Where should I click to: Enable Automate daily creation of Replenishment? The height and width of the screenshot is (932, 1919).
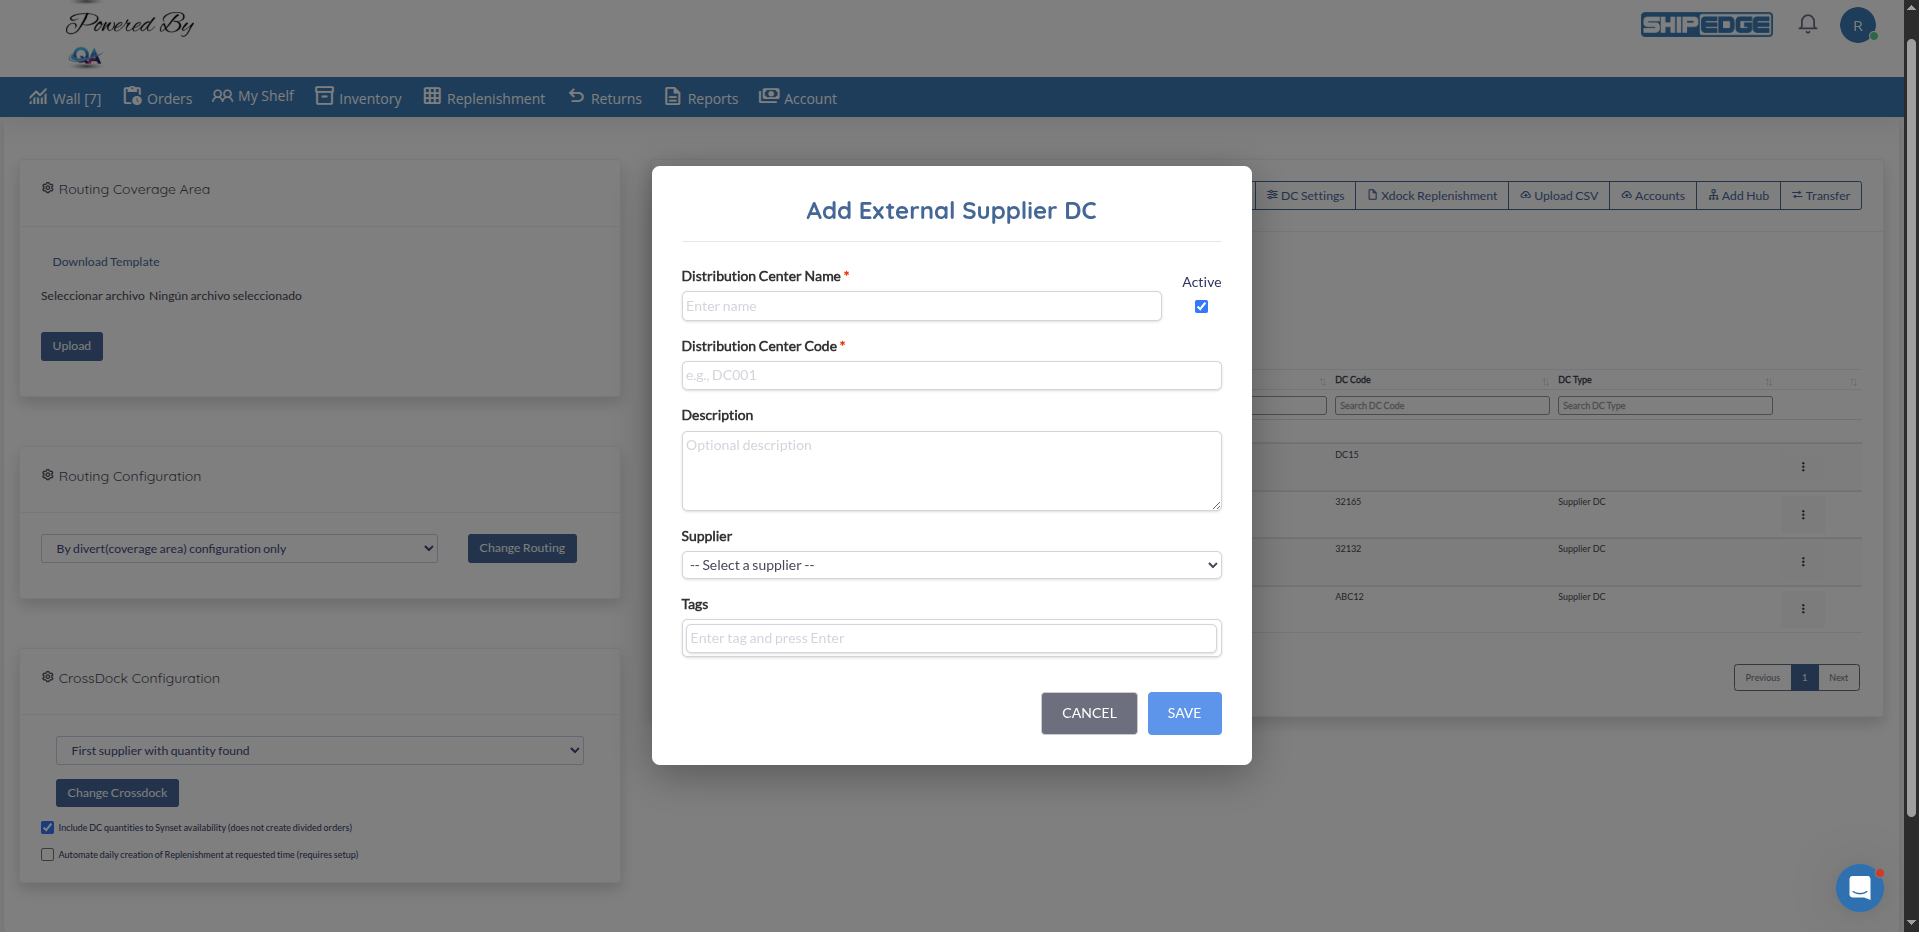click(x=47, y=855)
